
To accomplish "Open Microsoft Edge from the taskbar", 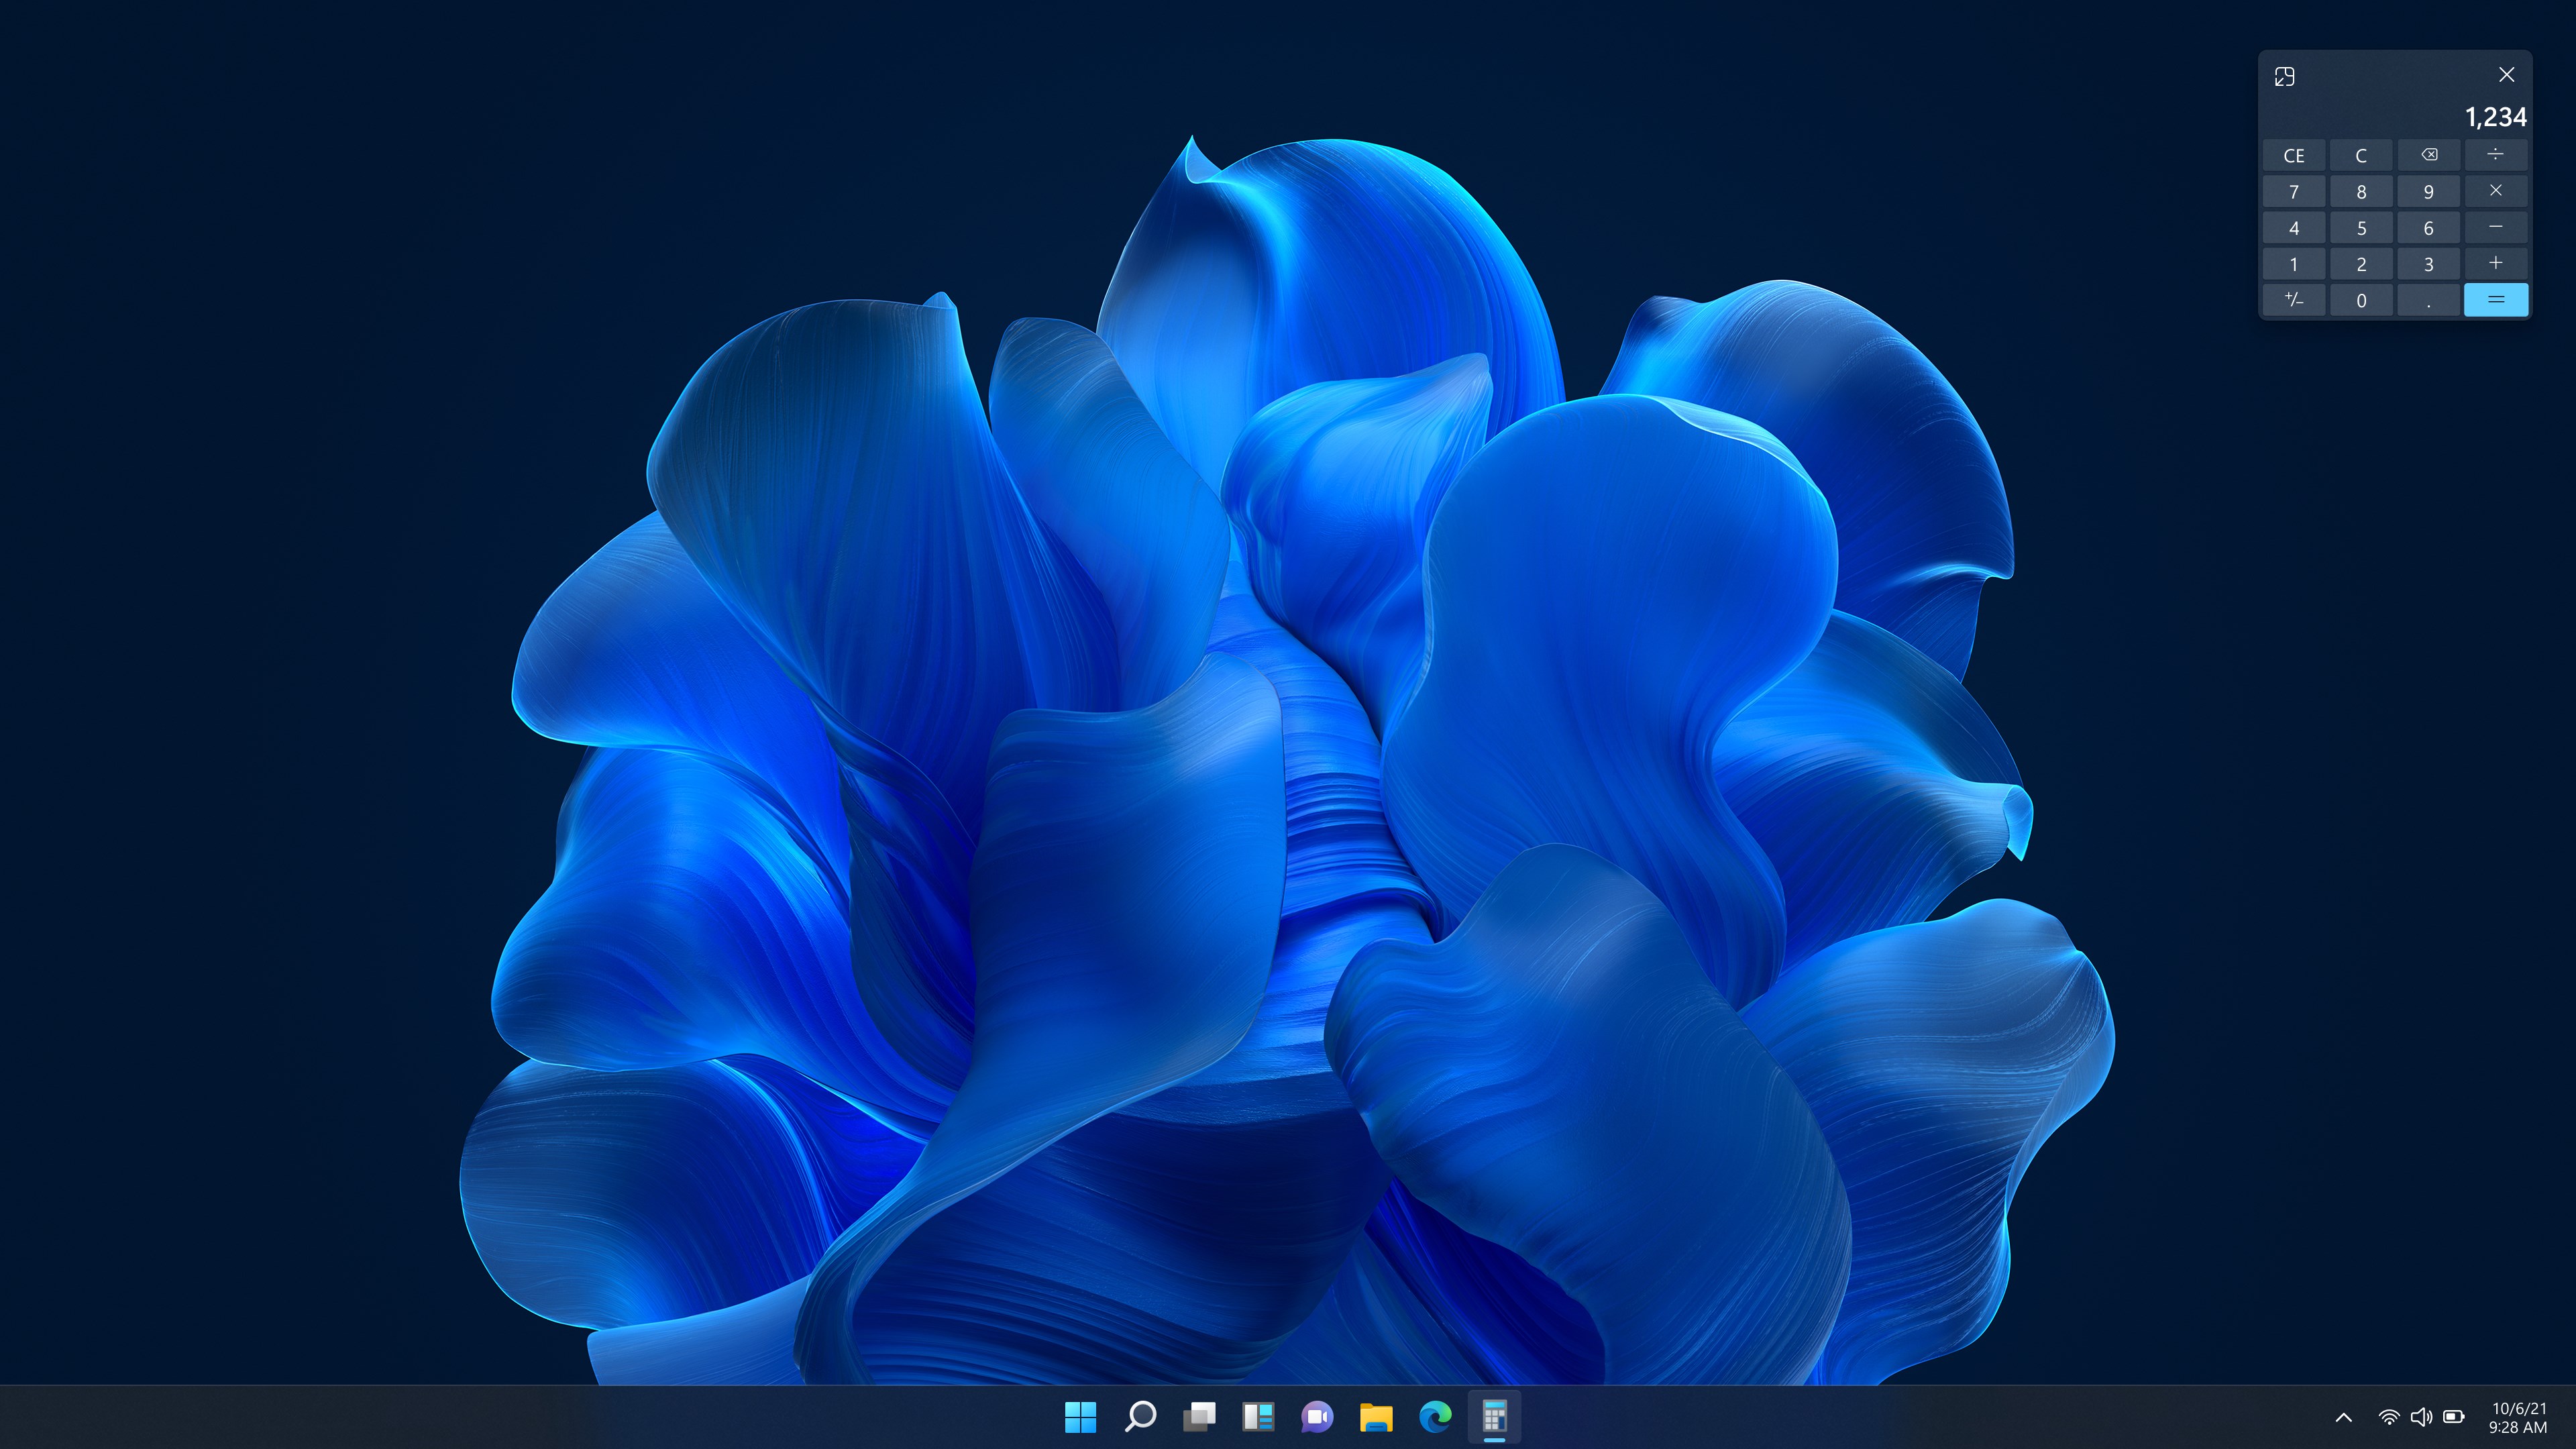I will 1436,1417.
